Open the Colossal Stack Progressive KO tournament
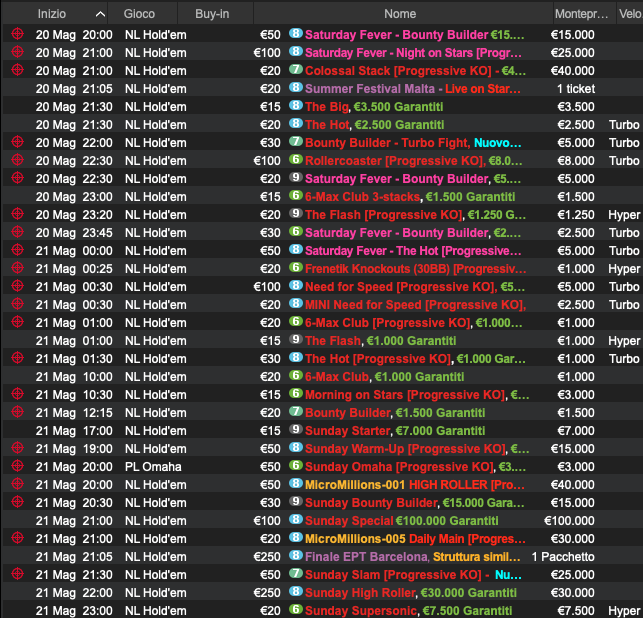The height and width of the screenshot is (618, 643). [415, 71]
